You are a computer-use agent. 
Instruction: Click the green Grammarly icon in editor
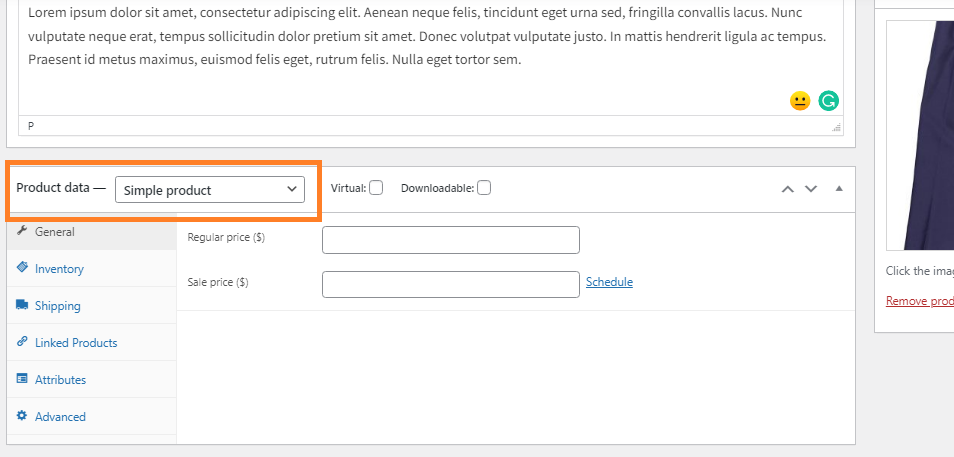pyautogui.click(x=828, y=100)
